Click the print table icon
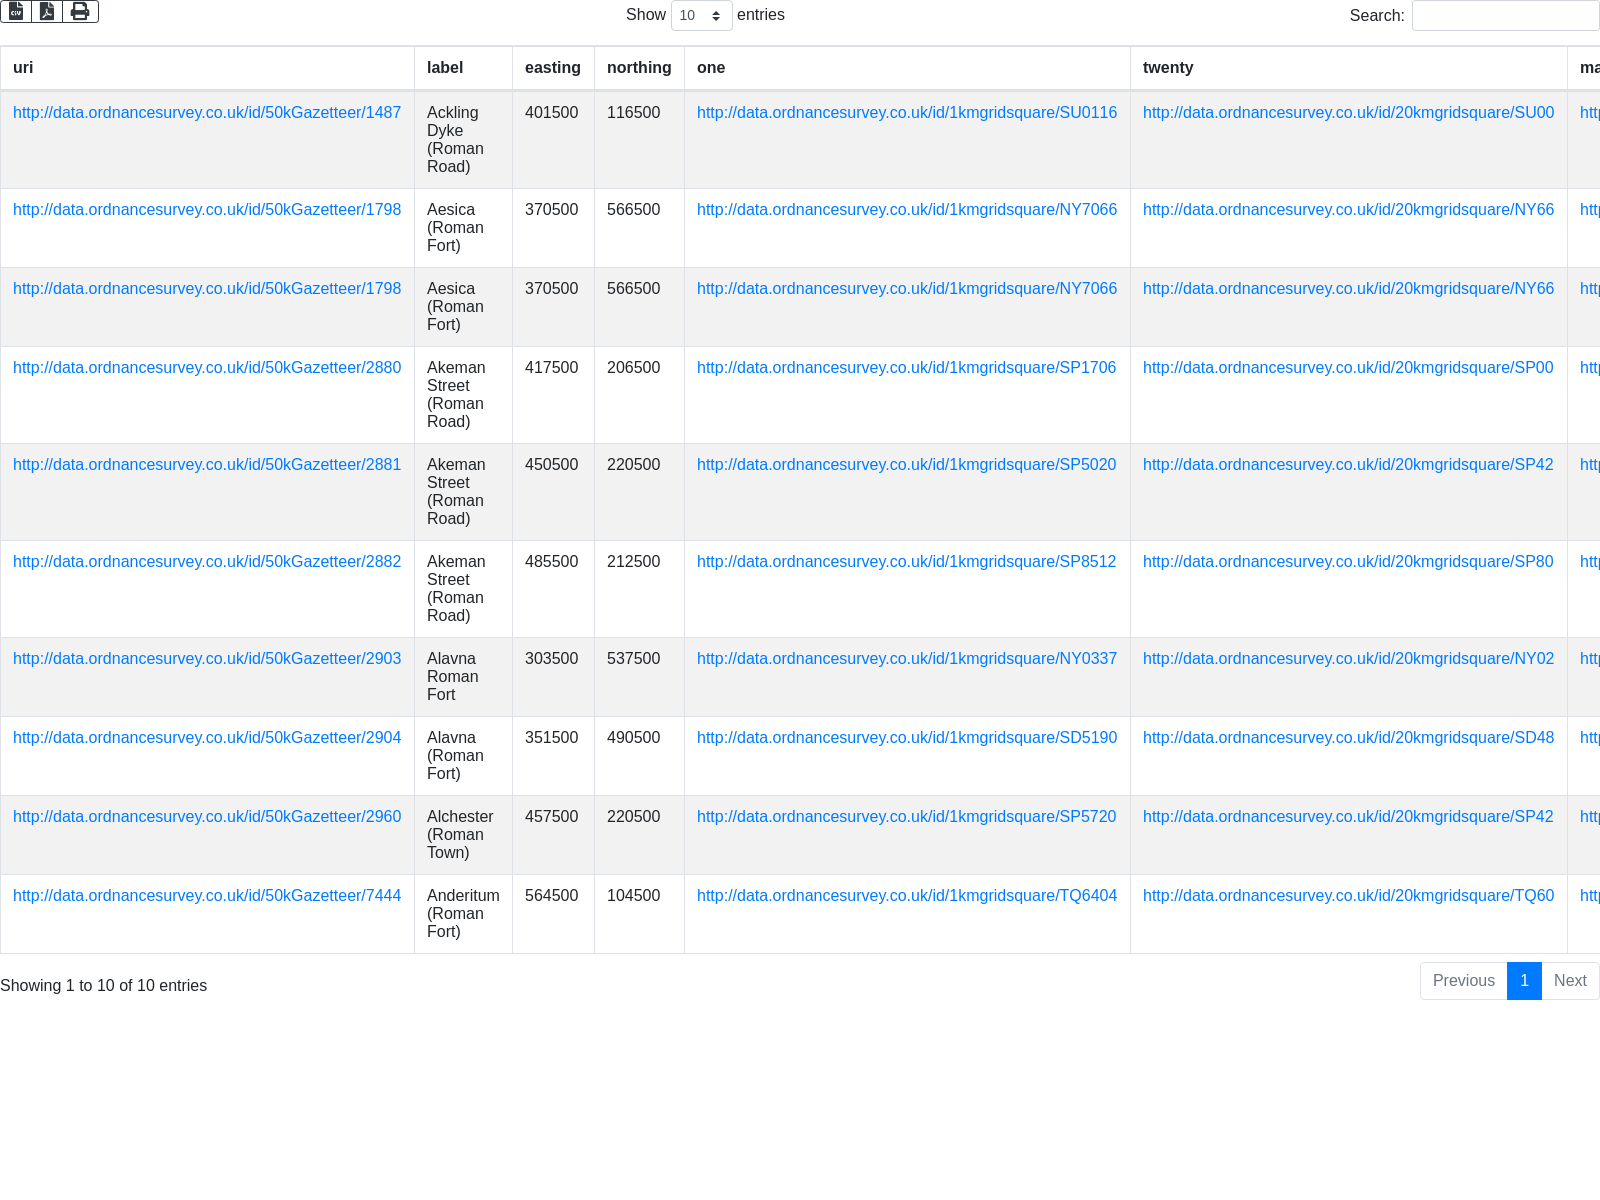This screenshot has width=1600, height=1200. coord(80,11)
